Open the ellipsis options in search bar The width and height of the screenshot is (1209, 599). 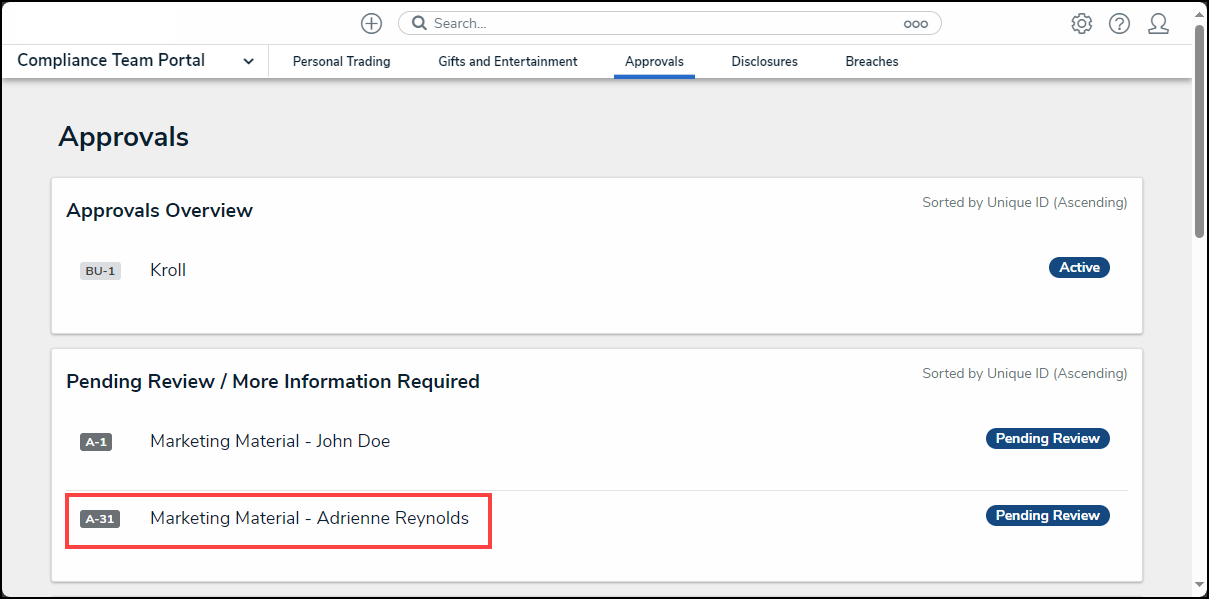(915, 24)
